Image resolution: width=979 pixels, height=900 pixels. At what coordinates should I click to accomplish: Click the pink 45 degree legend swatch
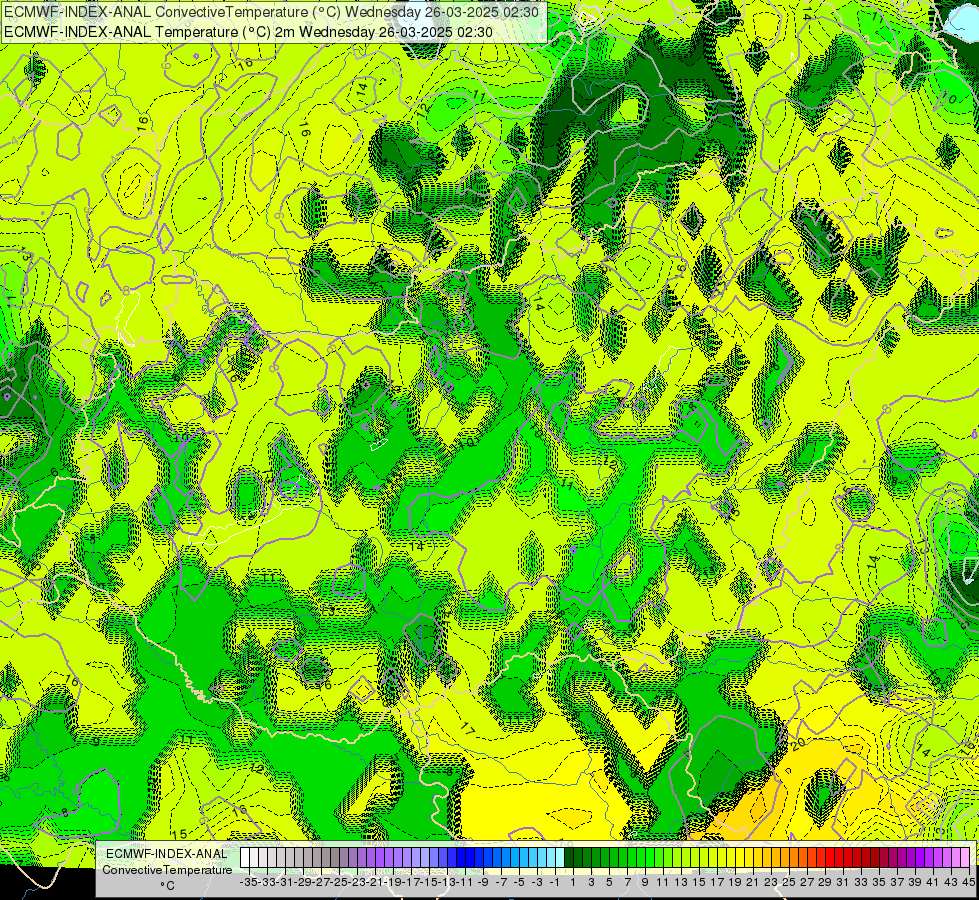(x=965, y=858)
